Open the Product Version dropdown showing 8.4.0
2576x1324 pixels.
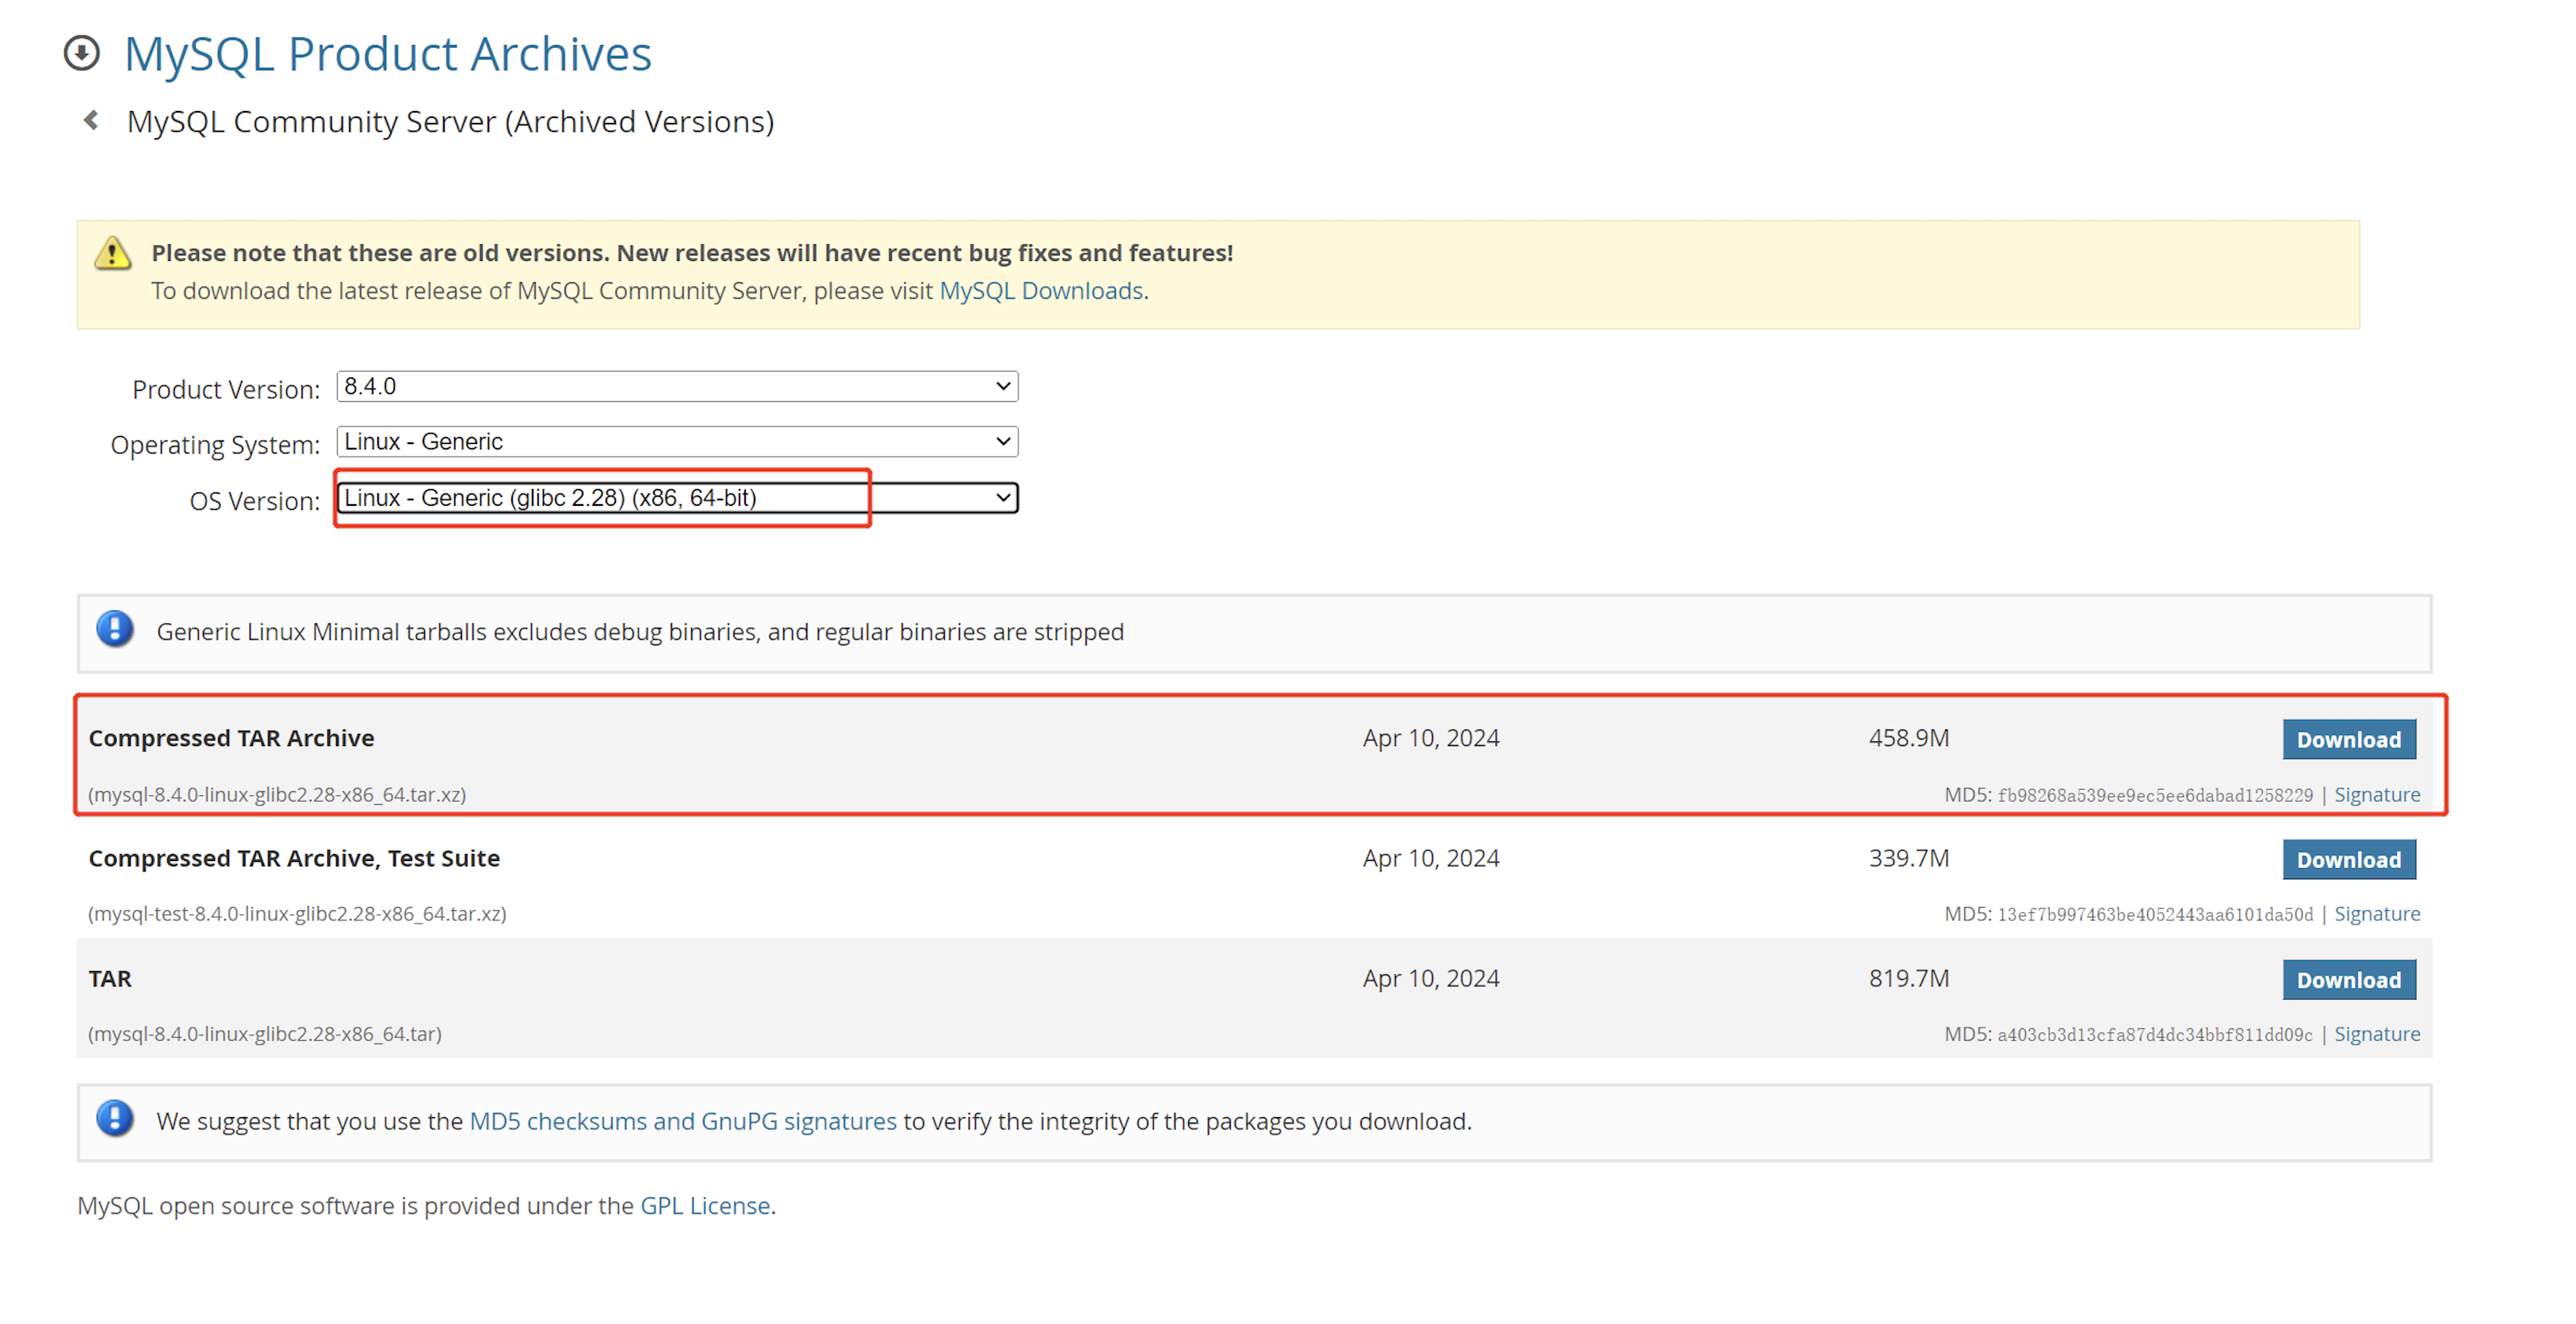[677, 387]
